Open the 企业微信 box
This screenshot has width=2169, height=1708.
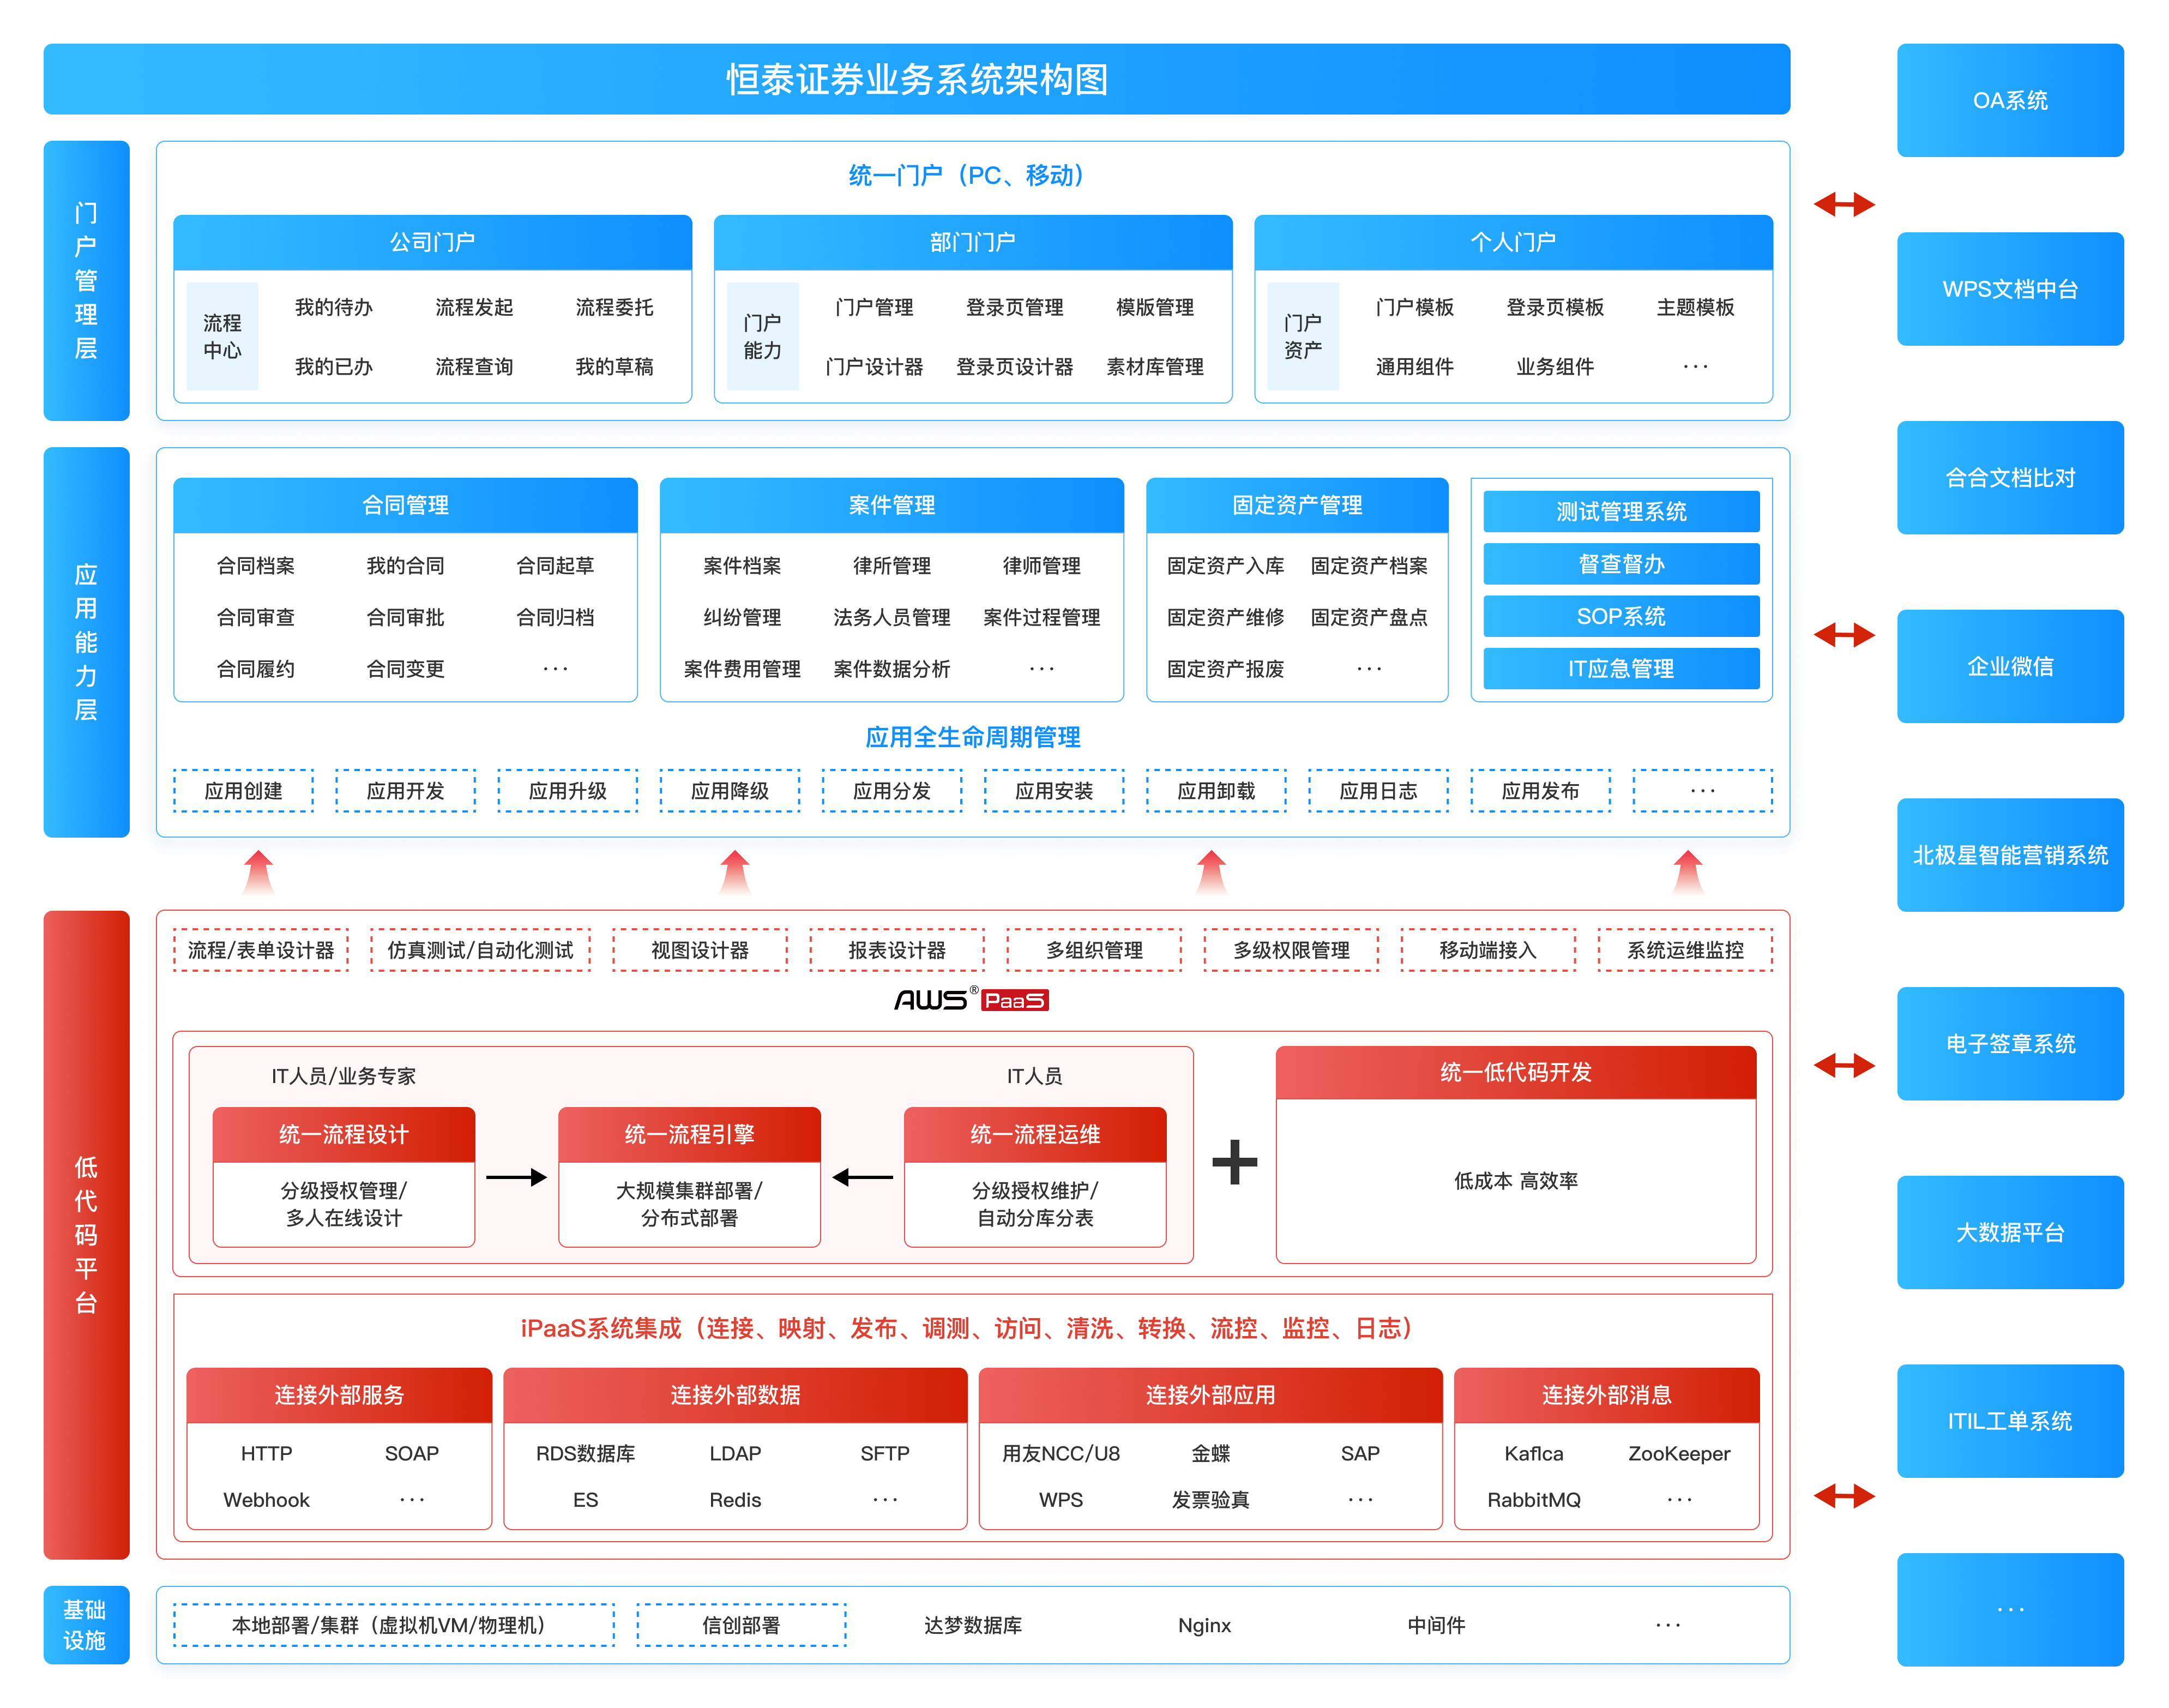tap(2009, 666)
